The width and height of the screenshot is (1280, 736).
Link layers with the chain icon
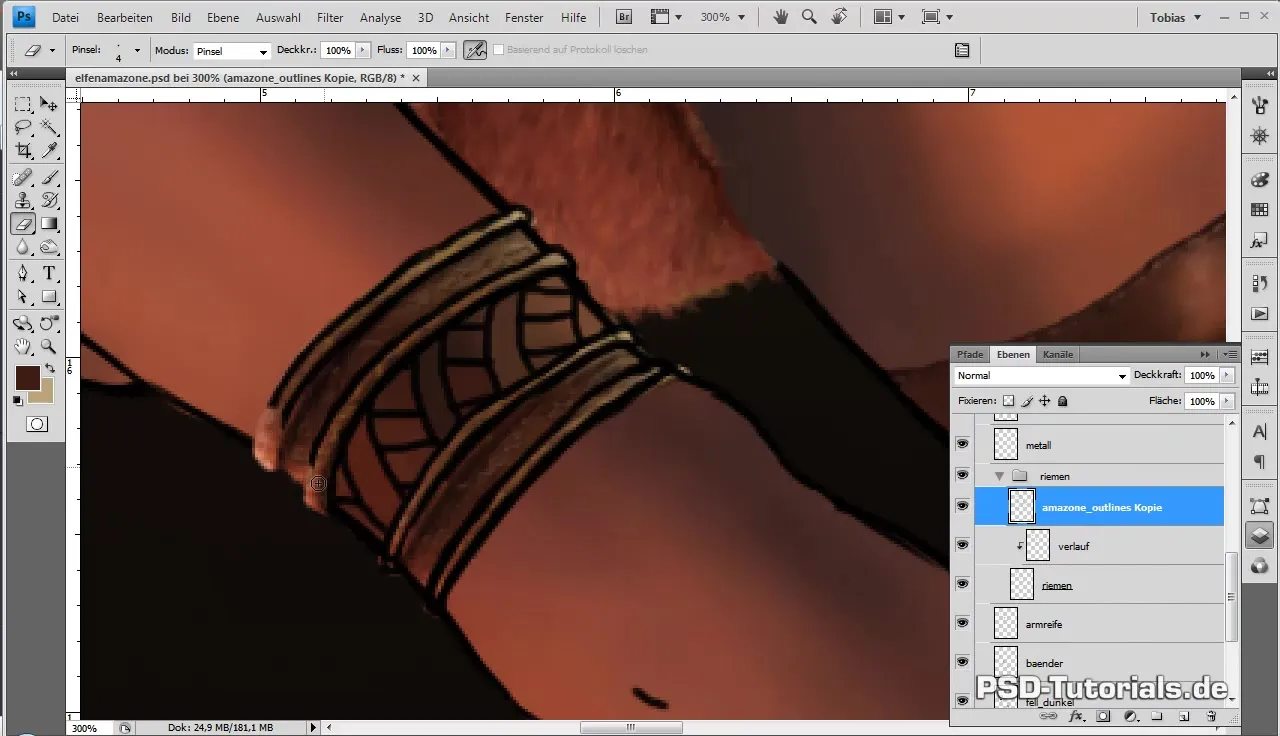(1049, 717)
